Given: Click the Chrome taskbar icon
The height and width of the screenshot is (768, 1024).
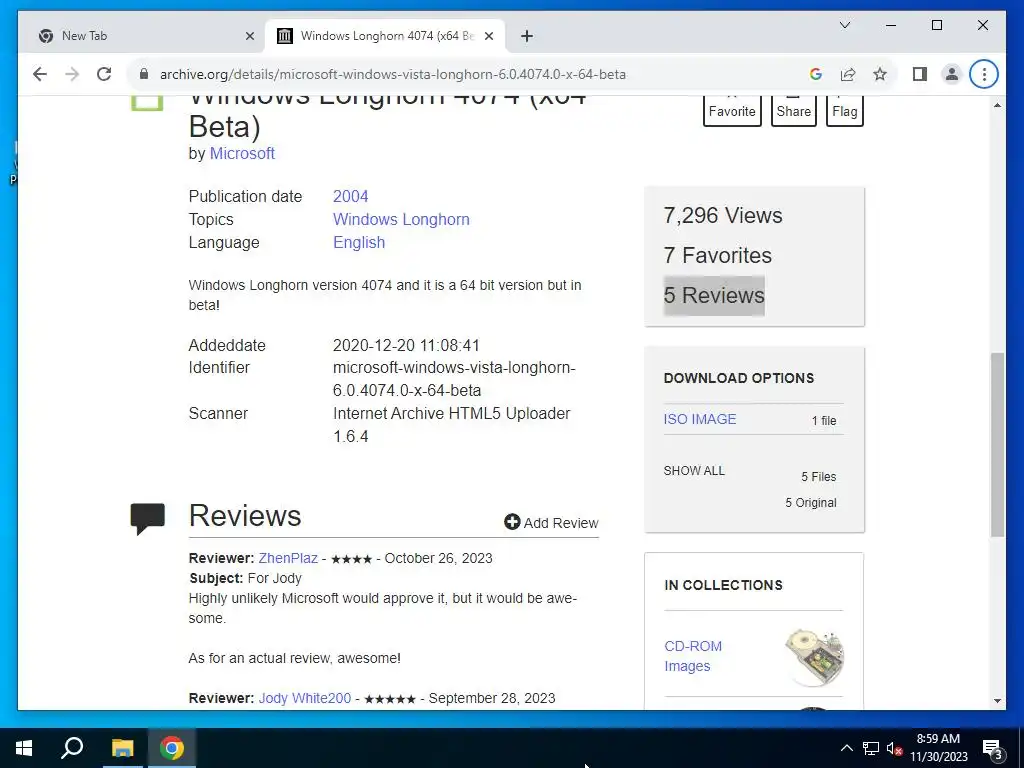Looking at the screenshot, I should click(172, 748).
